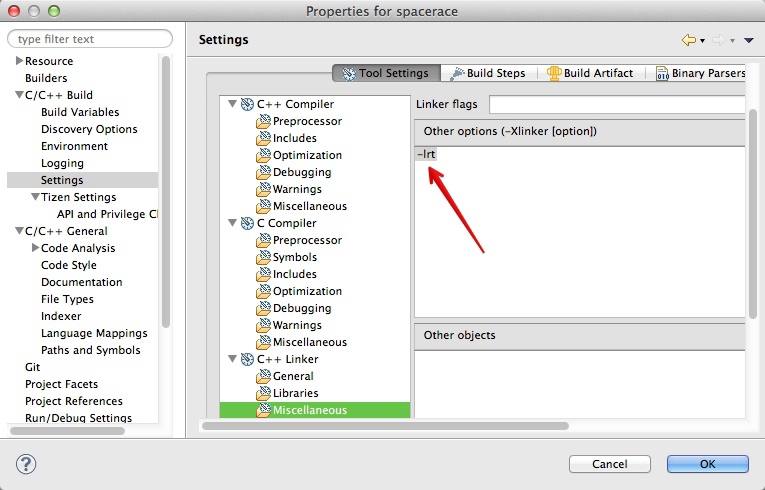Viewport: 765px width, 490px height.
Task: Open Indexer page
Action: coord(61,316)
